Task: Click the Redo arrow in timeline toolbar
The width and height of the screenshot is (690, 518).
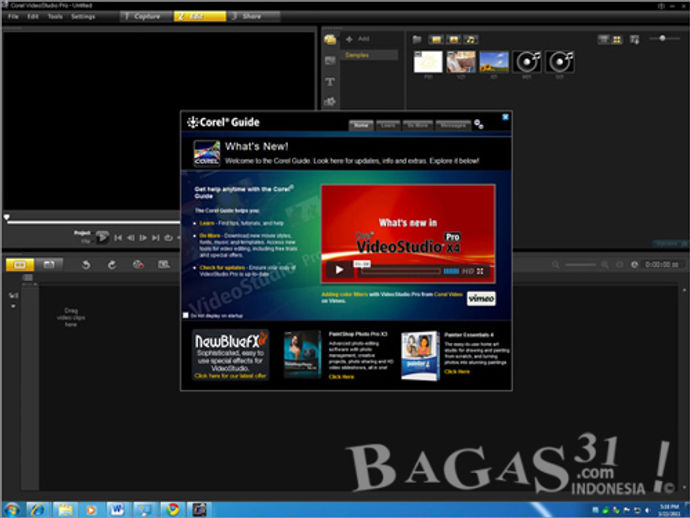Action: 112,265
